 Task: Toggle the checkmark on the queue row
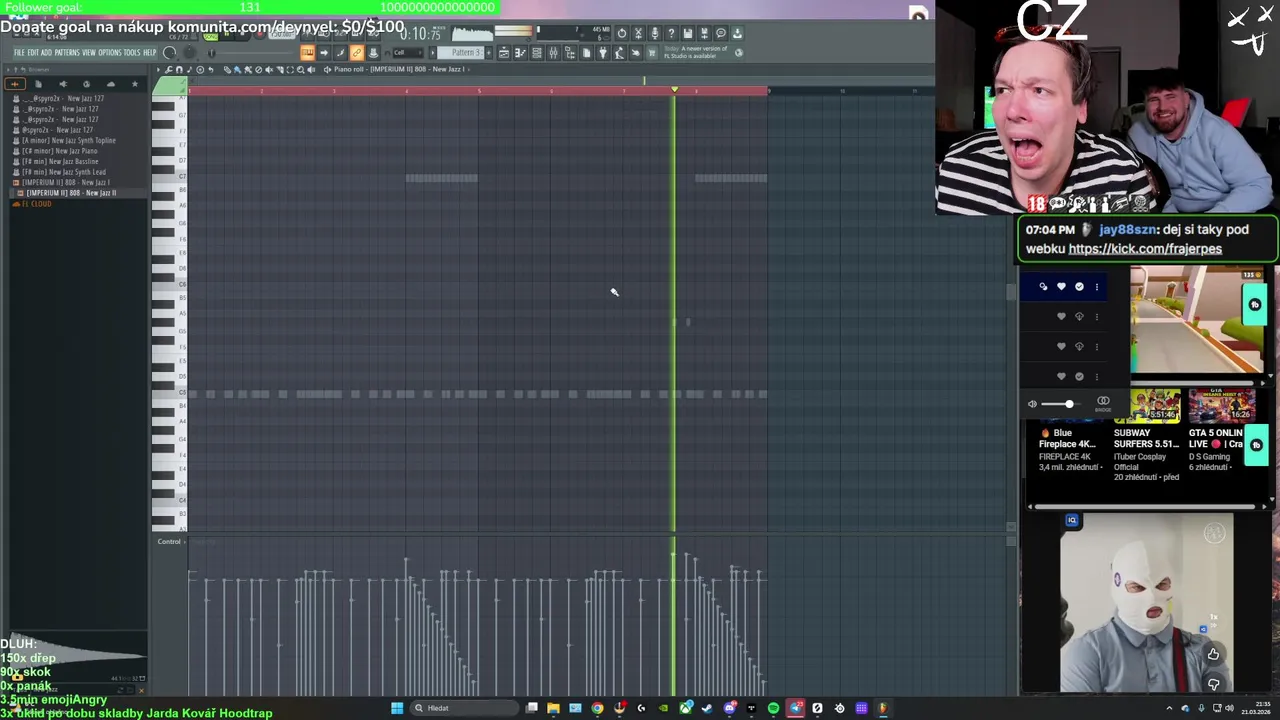click(x=1079, y=287)
